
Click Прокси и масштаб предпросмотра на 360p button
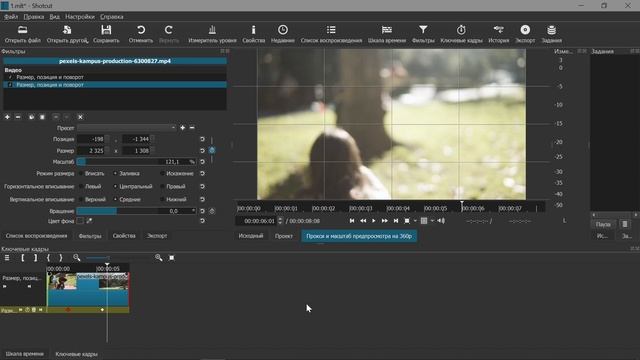coord(359,236)
